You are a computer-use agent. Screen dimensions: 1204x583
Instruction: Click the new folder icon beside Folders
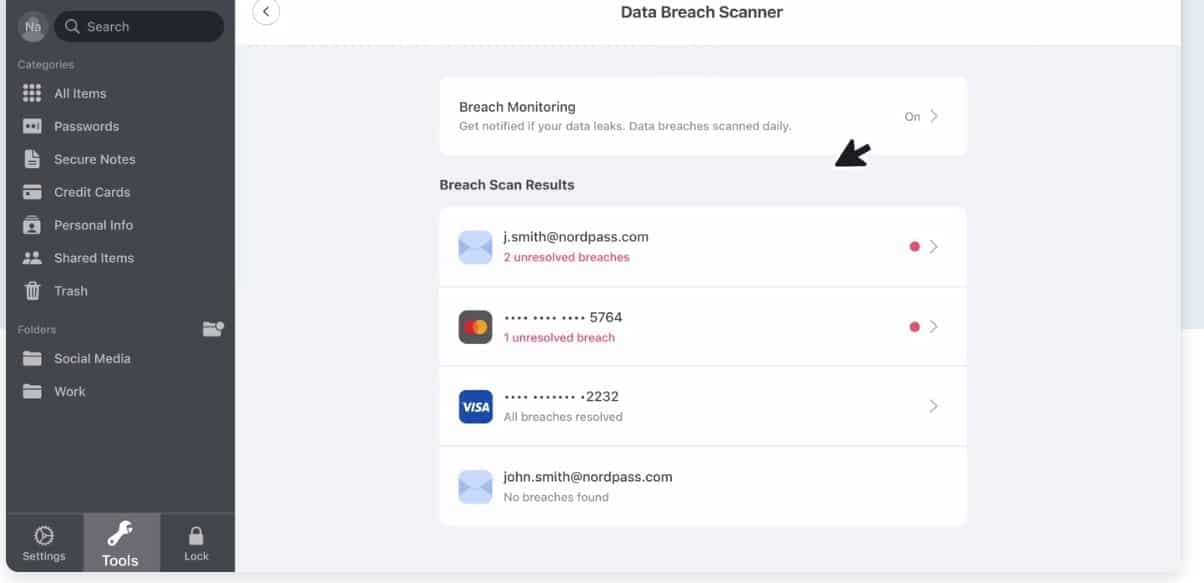pyautogui.click(x=213, y=328)
